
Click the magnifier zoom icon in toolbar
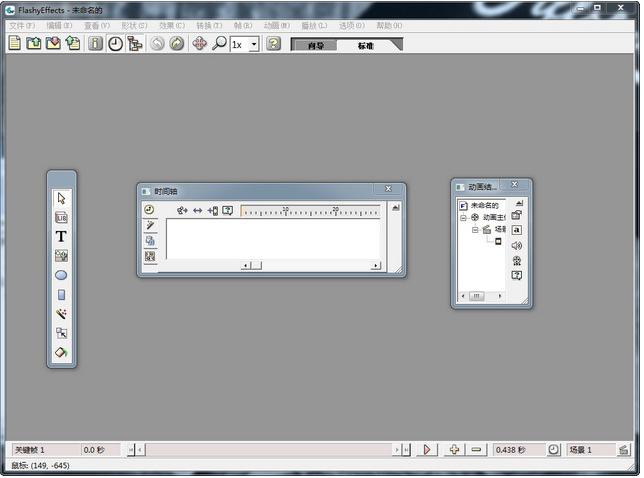[219, 44]
